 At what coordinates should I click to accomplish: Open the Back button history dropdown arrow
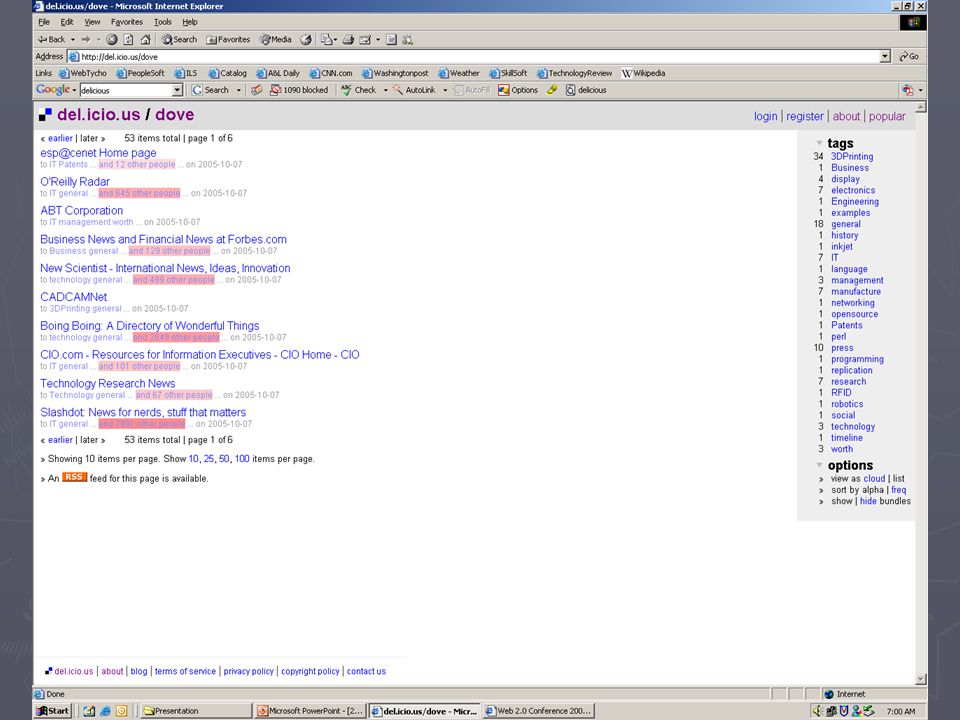tap(73, 40)
